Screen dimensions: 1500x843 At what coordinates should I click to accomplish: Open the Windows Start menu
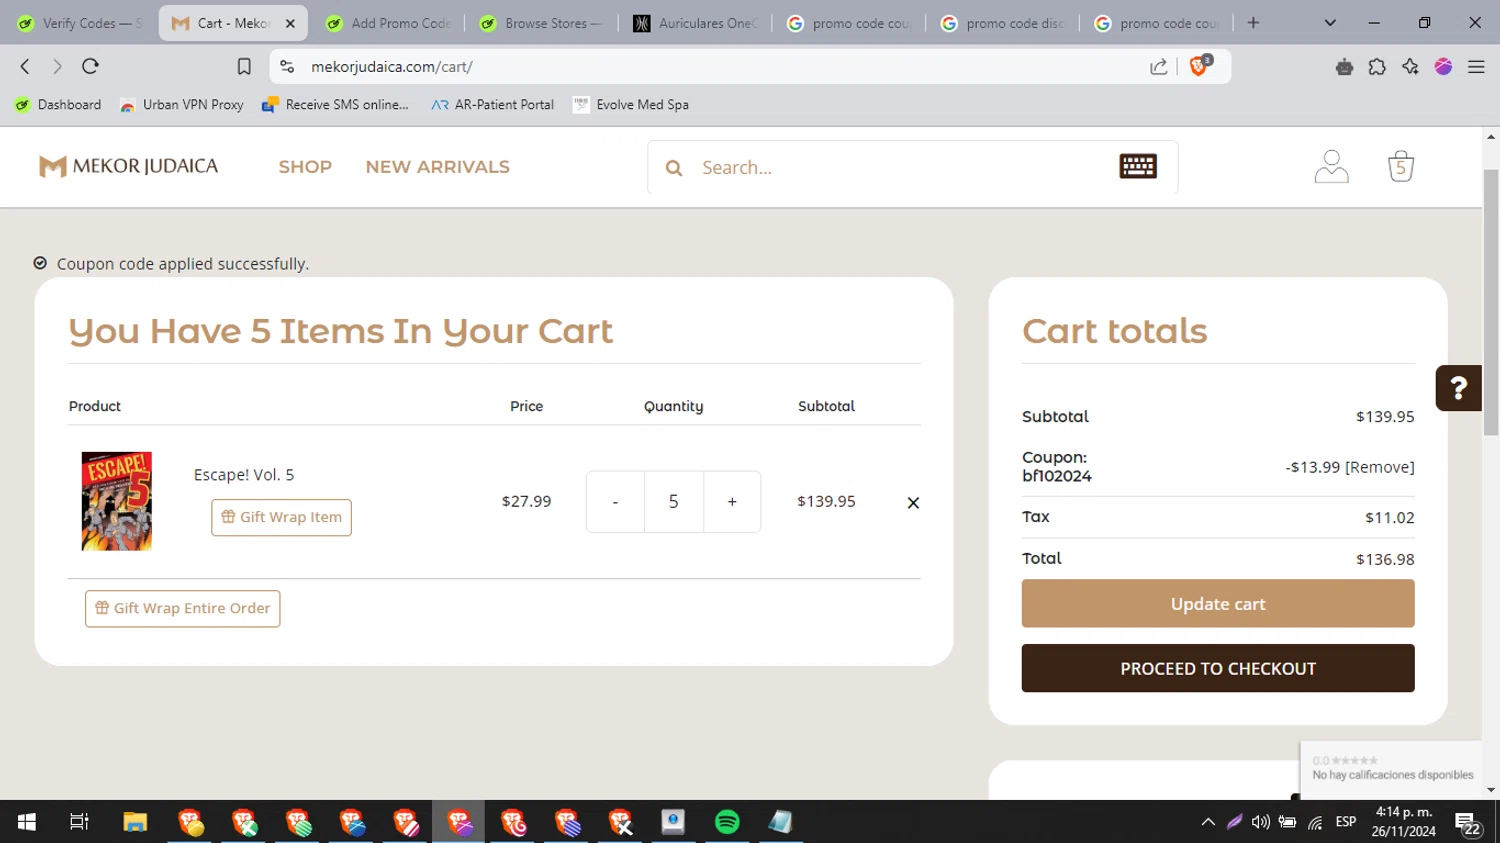[x=27, y=822]
